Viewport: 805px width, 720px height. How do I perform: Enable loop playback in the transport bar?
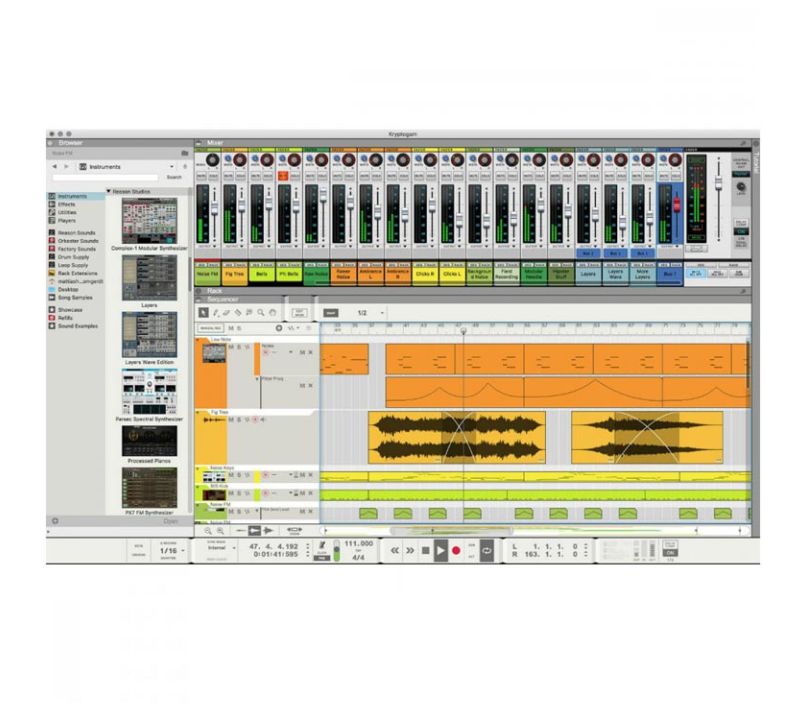point(486,550)
